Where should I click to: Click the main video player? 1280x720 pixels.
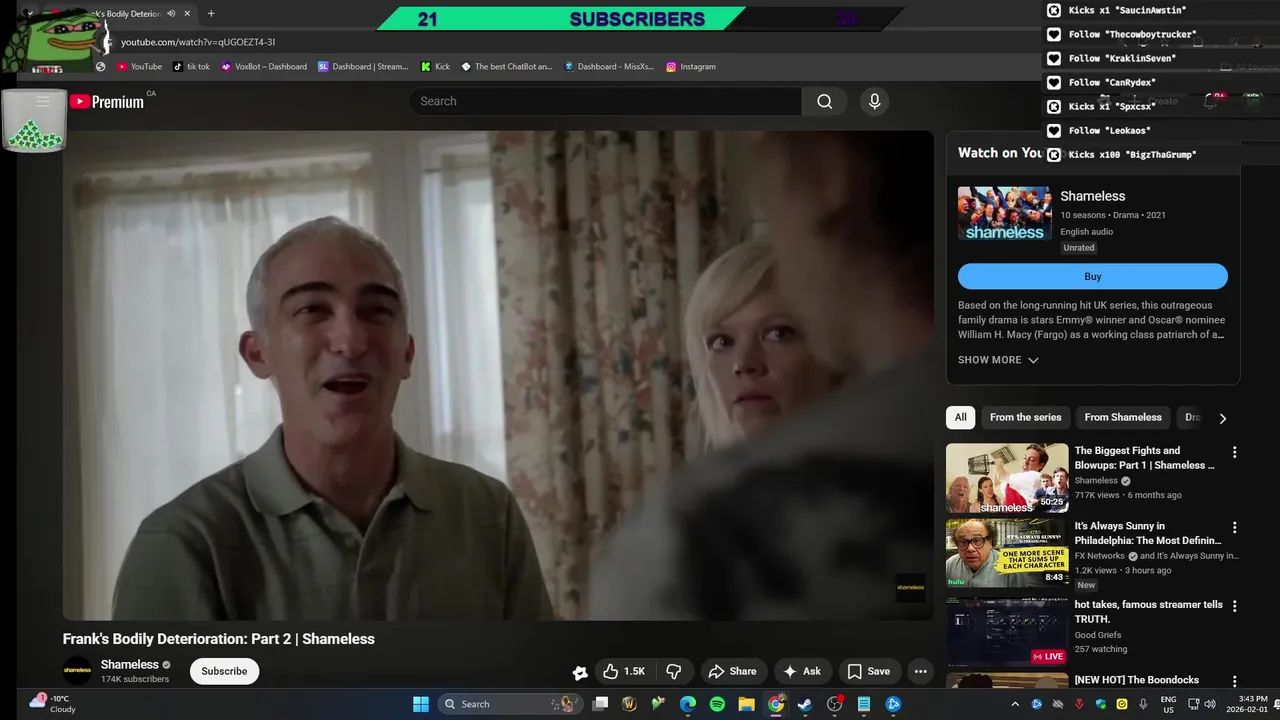[498, 375]
